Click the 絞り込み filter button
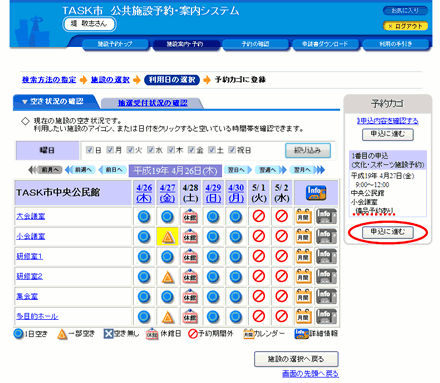Viewport: 440px width, 383px height. tap(308, 150)
